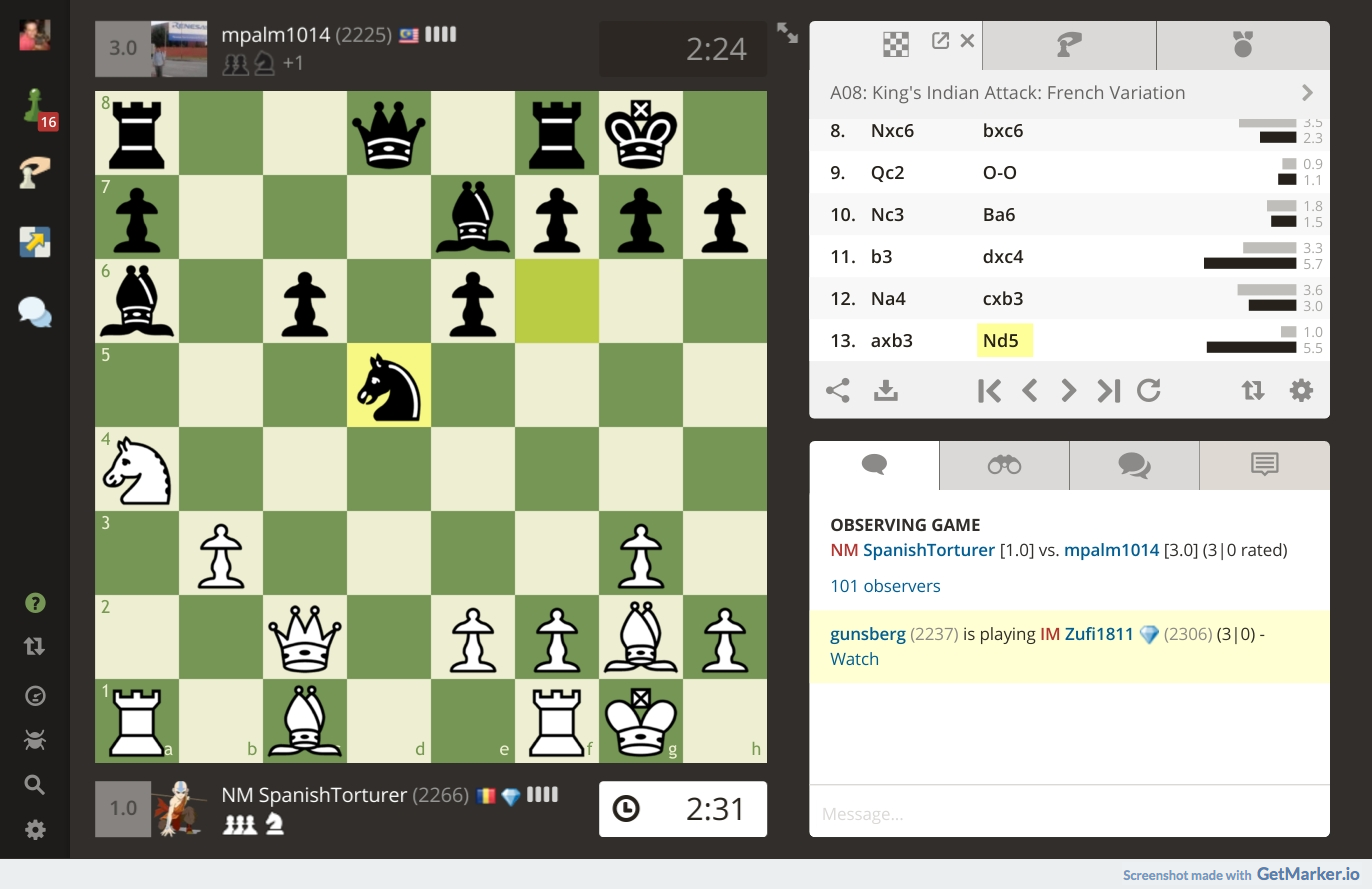The height and width of the screenshot is (889, 1372).
Task: Switch to the medal tab
Action: [1243, 45]
